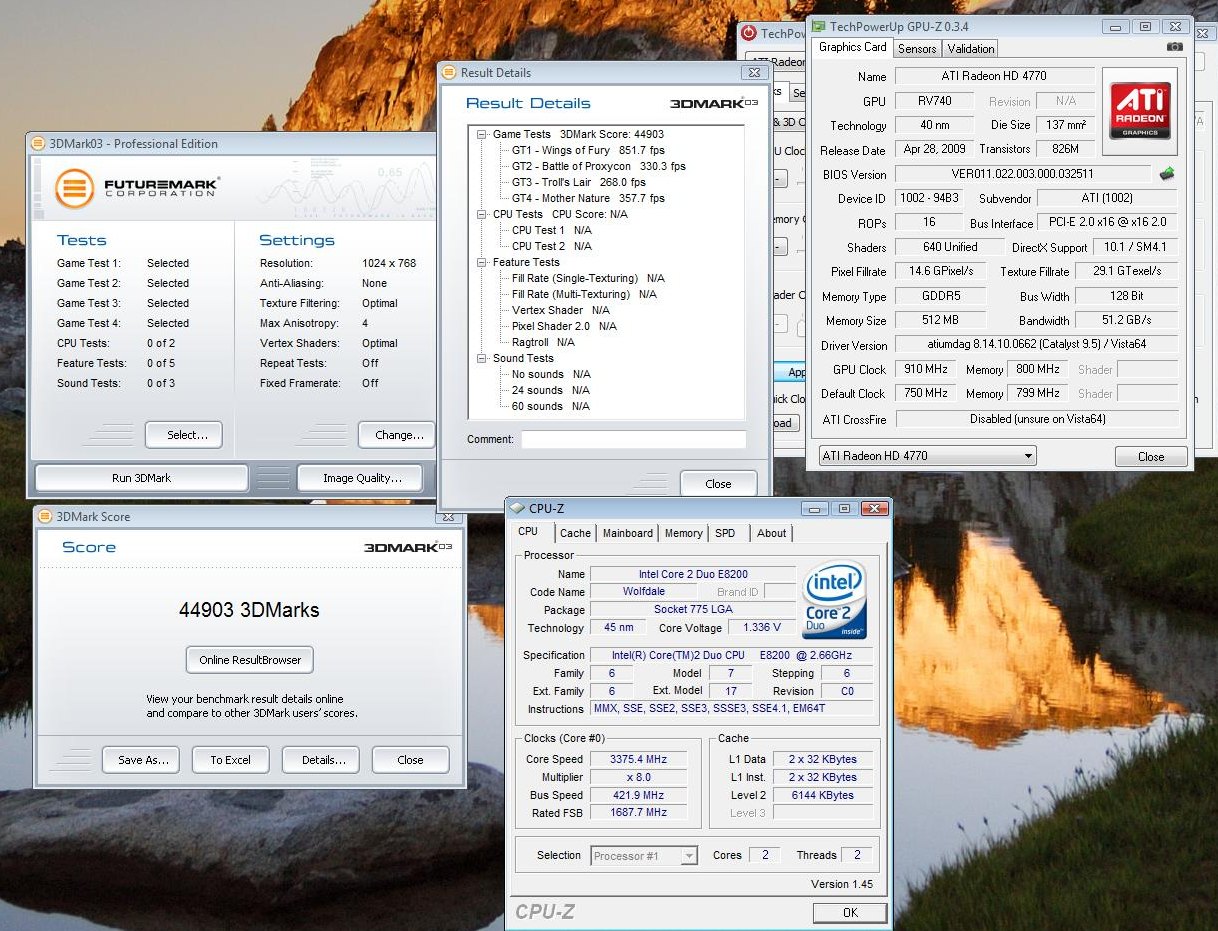The width and height of the screenshot is (1218, 931).
Task: Click the Comment input field
Action: coord(633,439)
